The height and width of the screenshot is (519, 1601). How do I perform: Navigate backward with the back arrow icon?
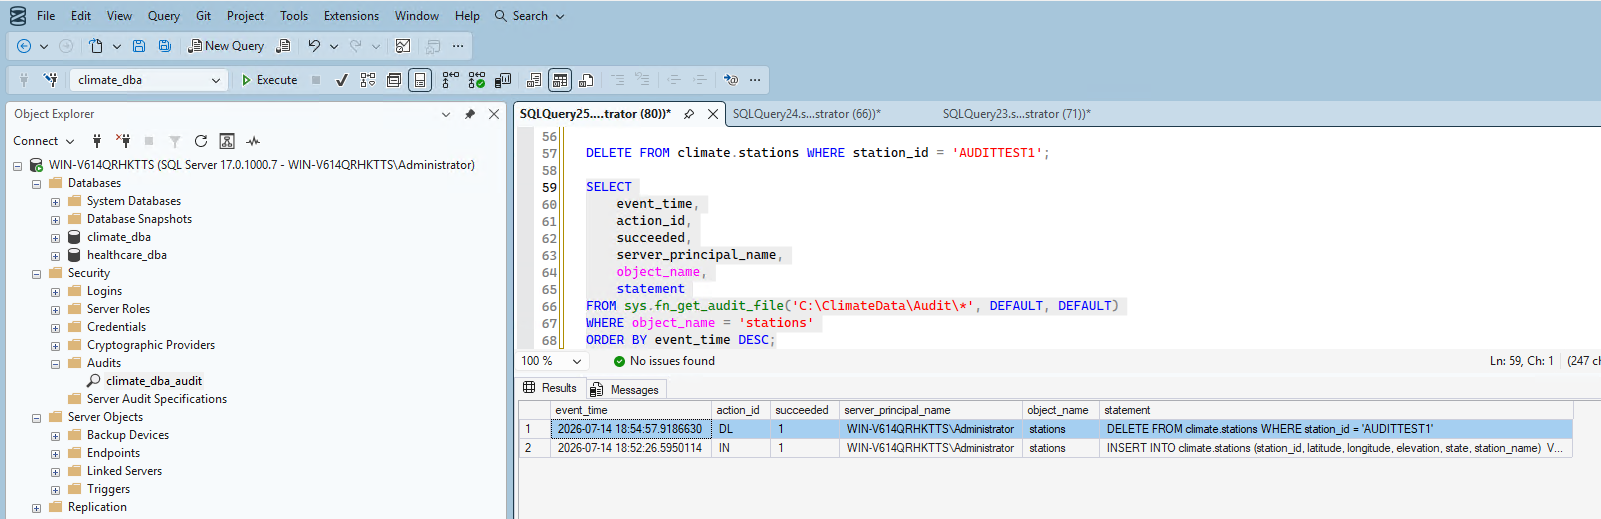tap(24, 46)
